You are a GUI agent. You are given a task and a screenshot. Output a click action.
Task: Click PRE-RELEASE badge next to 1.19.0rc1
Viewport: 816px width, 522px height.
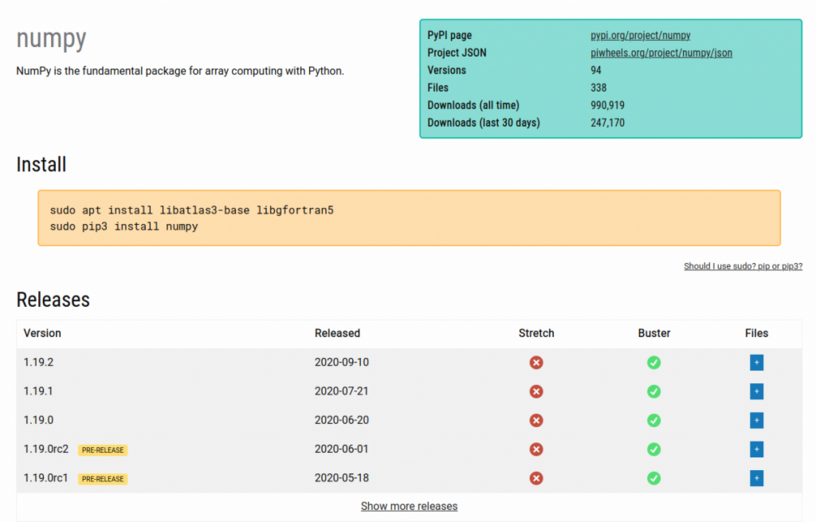click(103, 479)
